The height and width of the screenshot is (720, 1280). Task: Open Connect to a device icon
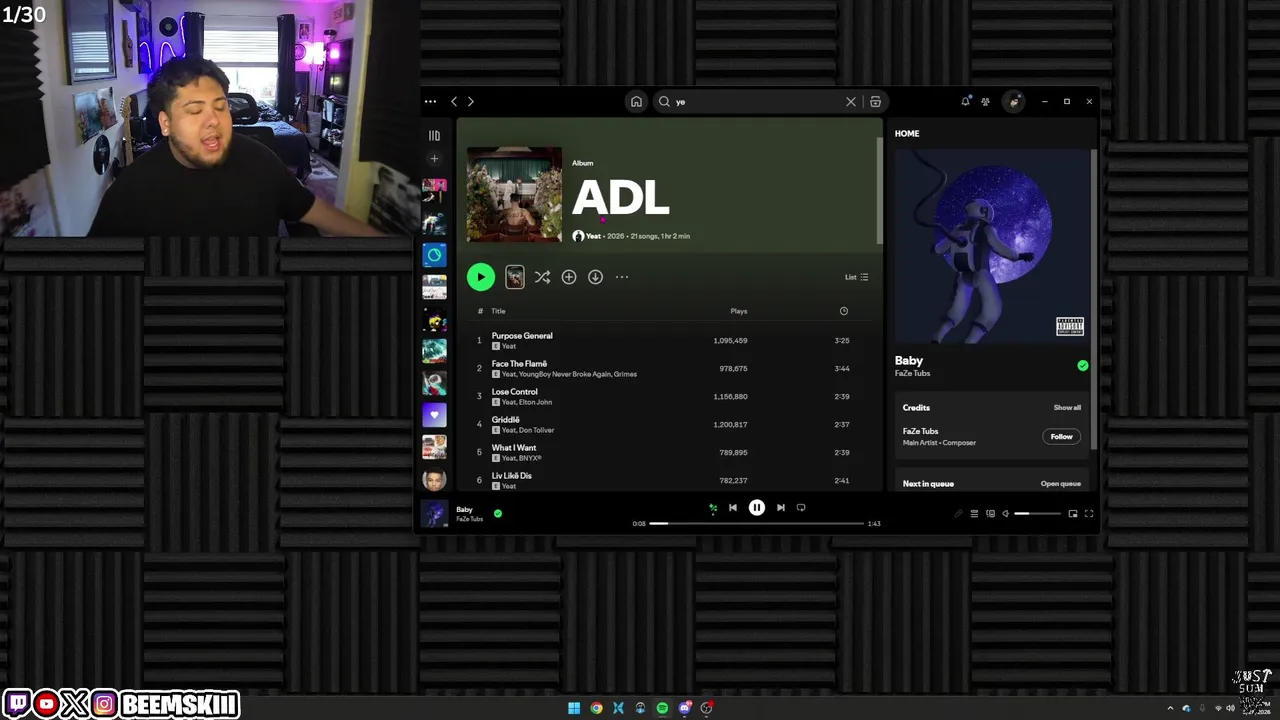pos(990,514)
